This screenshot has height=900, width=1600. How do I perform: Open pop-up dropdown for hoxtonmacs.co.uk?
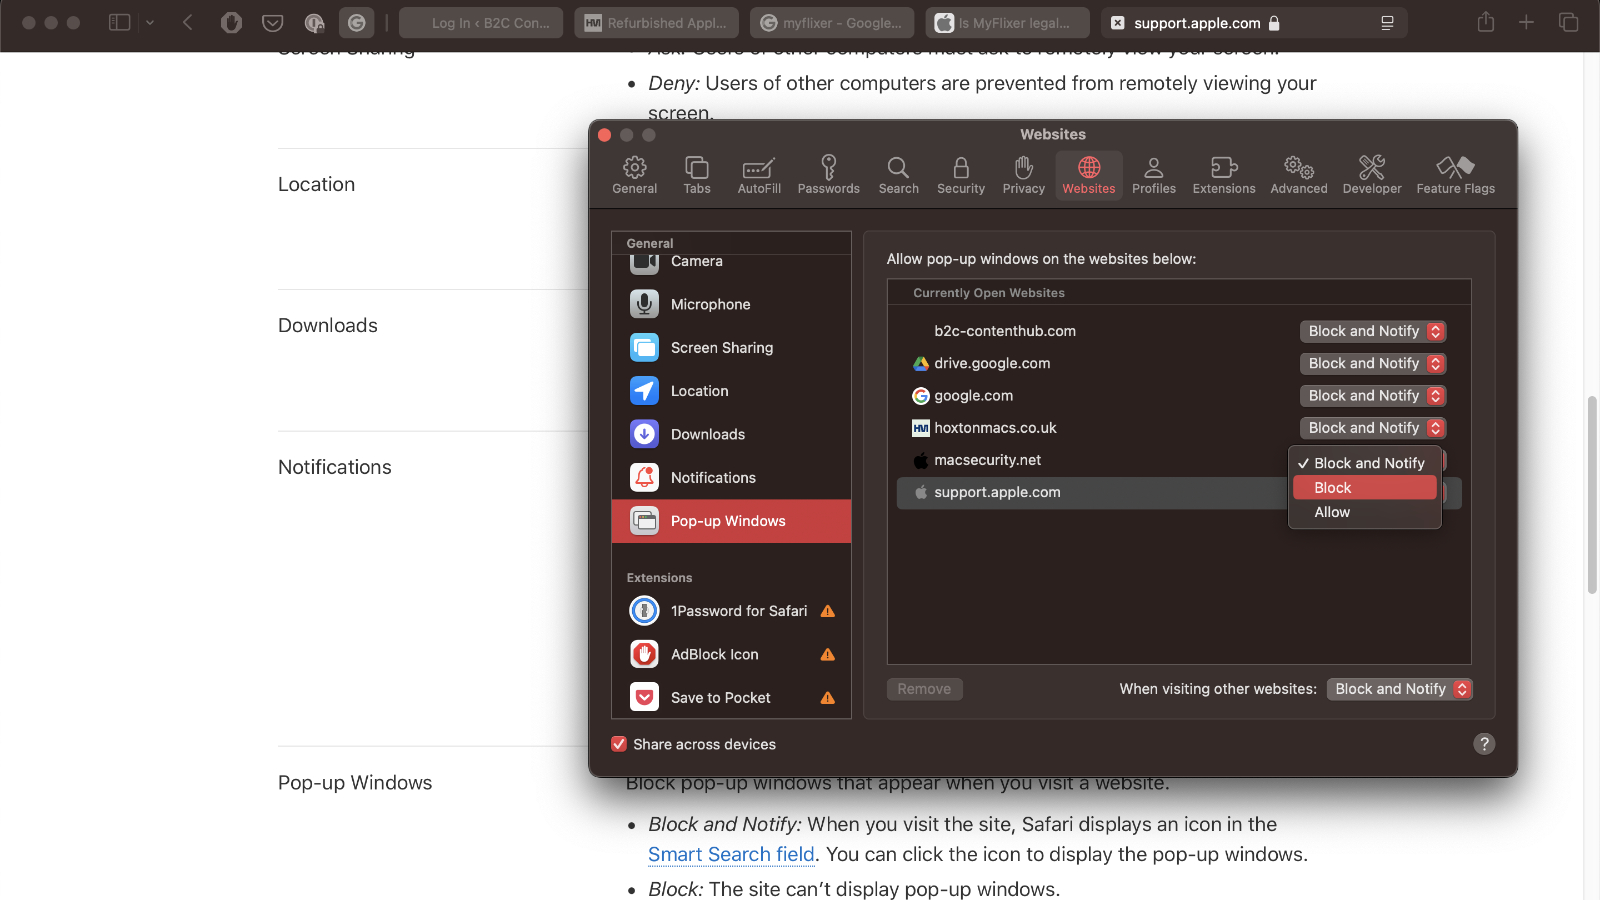[x=1372, y=428]
